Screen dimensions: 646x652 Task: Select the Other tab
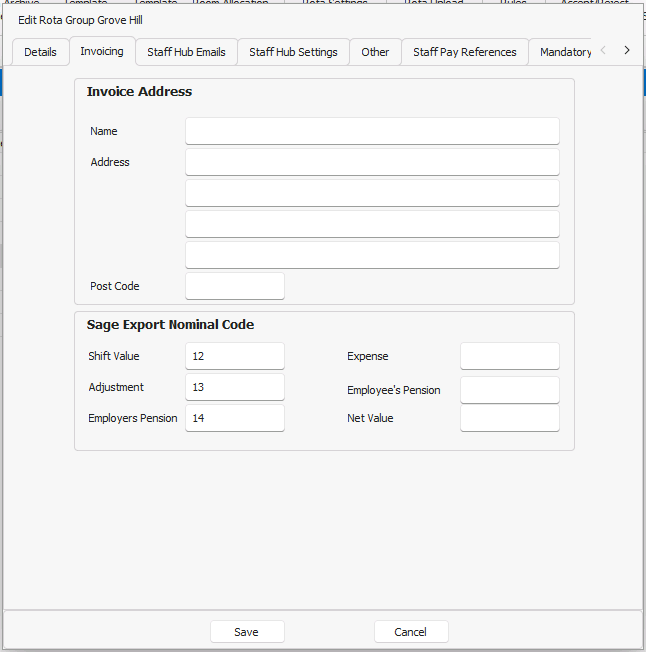(x=375, y=52)
